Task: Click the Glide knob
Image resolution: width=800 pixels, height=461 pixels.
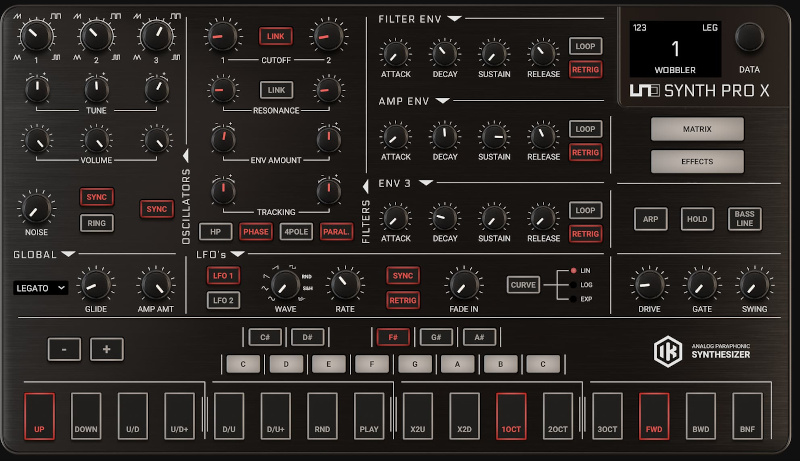Action: click(x=95, y=285)
